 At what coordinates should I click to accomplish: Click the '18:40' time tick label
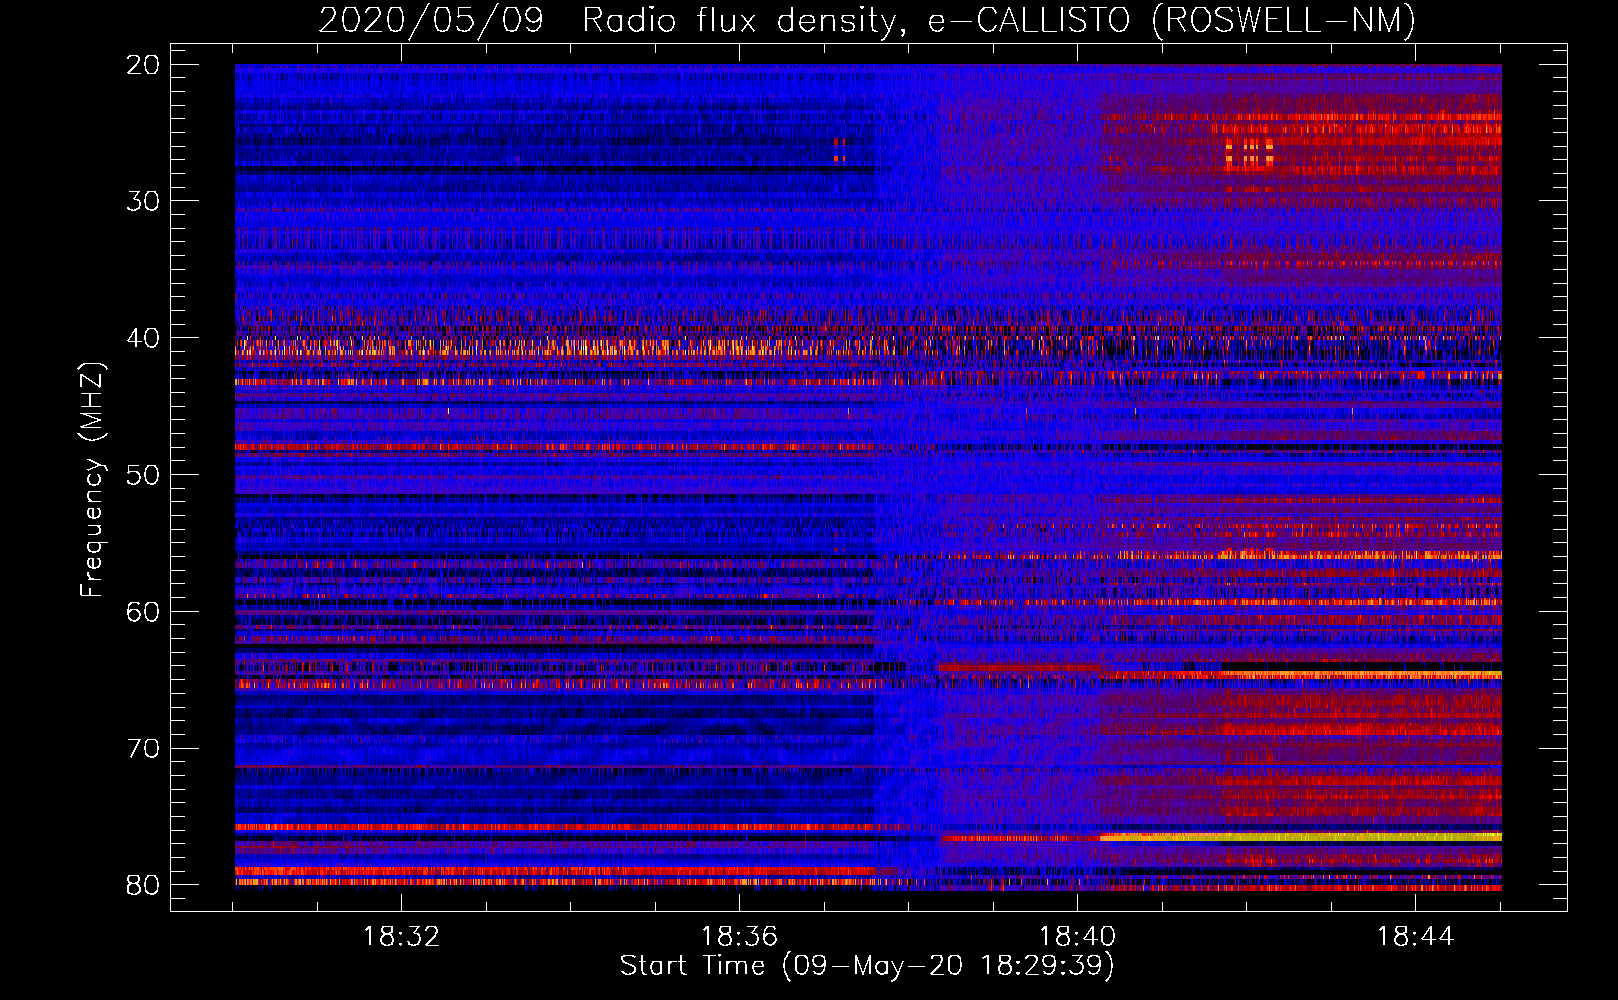tap(1077, 937)
